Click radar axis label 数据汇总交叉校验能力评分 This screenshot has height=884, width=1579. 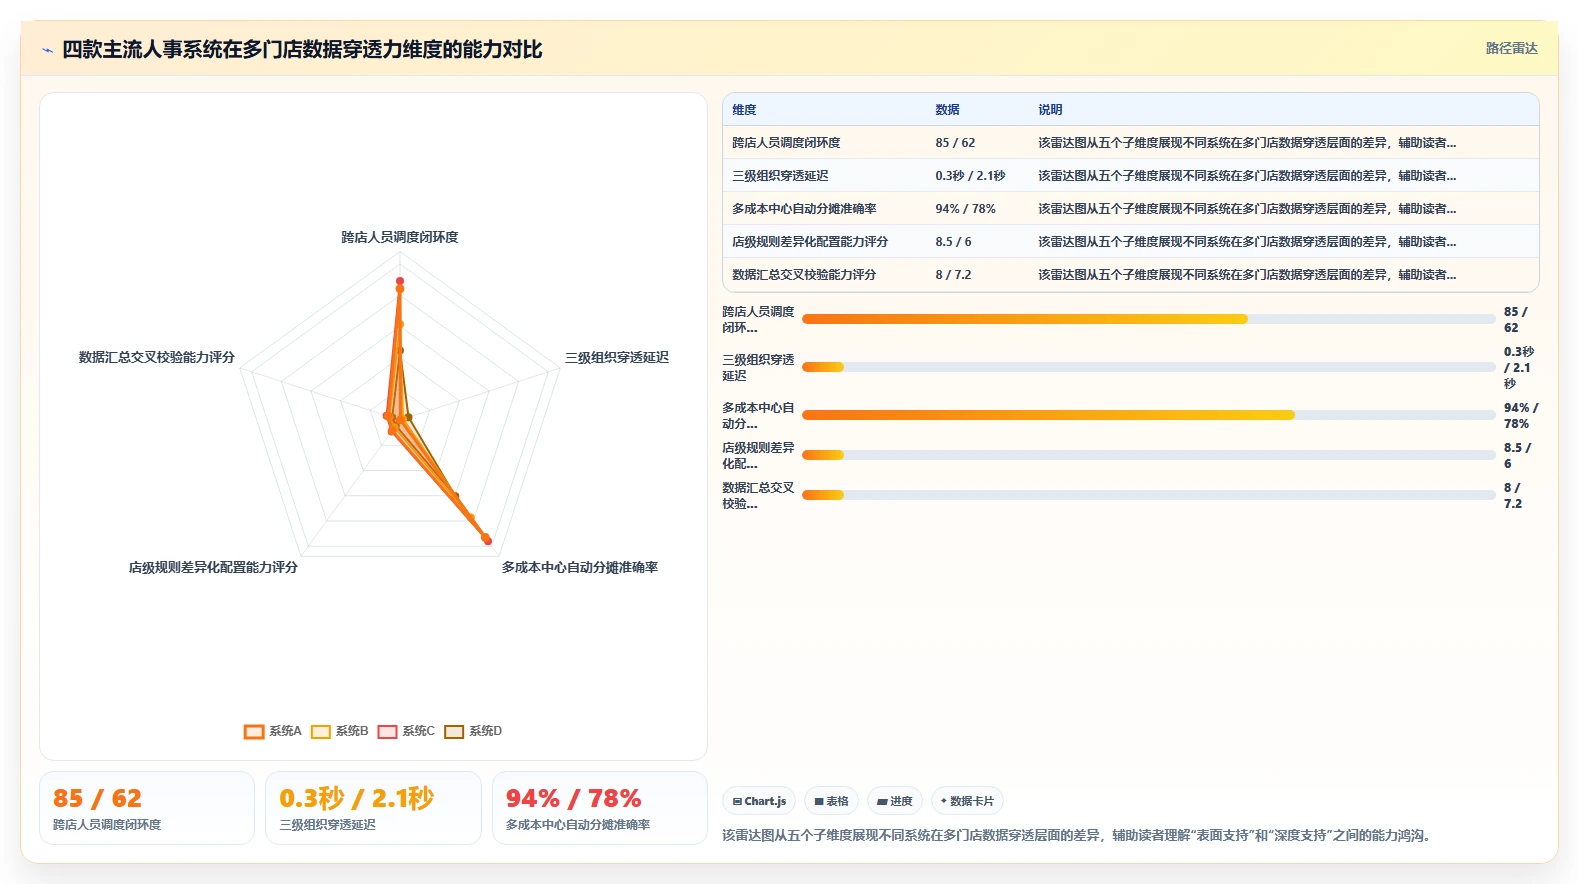157,357
